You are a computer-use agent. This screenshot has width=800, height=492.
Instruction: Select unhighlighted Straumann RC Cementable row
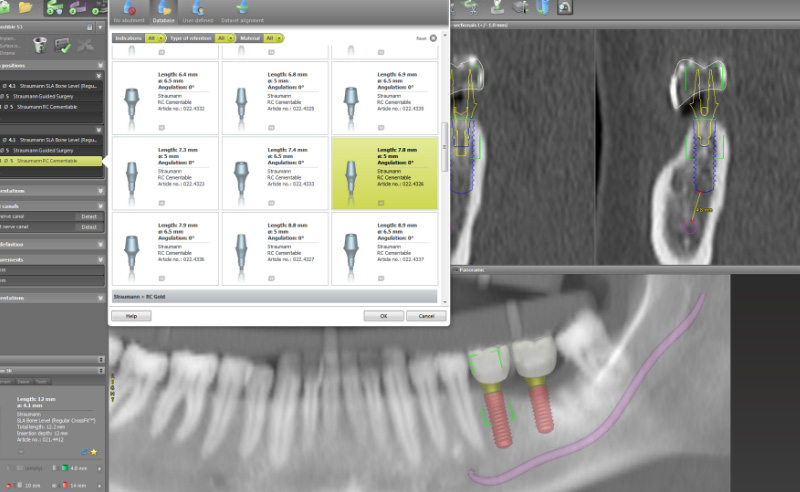[51, 107]
